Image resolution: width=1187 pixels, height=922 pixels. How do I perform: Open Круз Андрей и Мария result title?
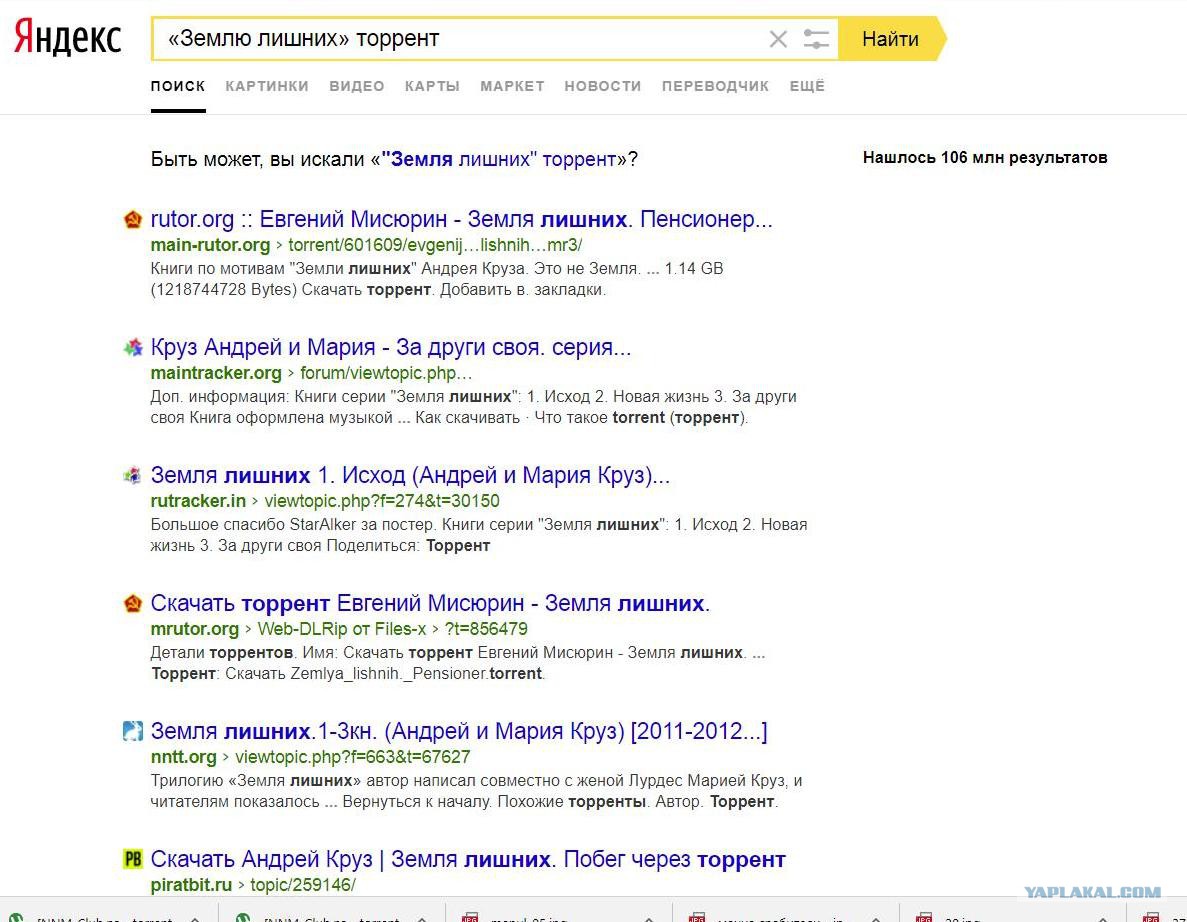tap(391, 347)
